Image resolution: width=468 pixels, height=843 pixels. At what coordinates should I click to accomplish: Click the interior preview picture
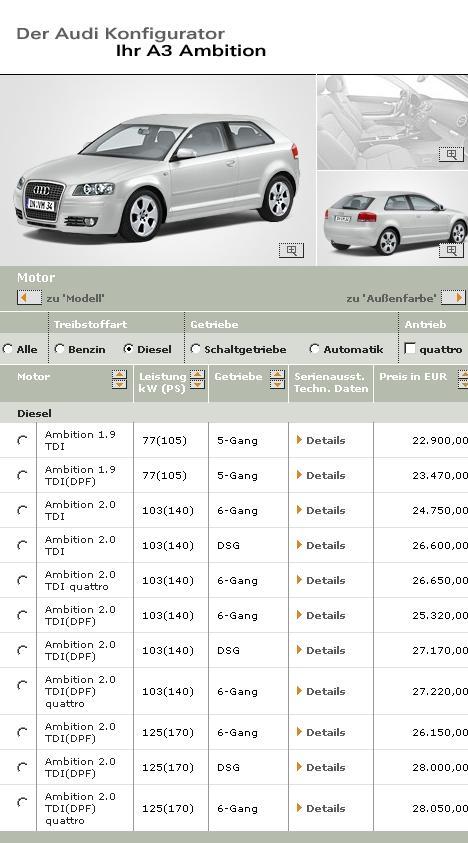393,123
